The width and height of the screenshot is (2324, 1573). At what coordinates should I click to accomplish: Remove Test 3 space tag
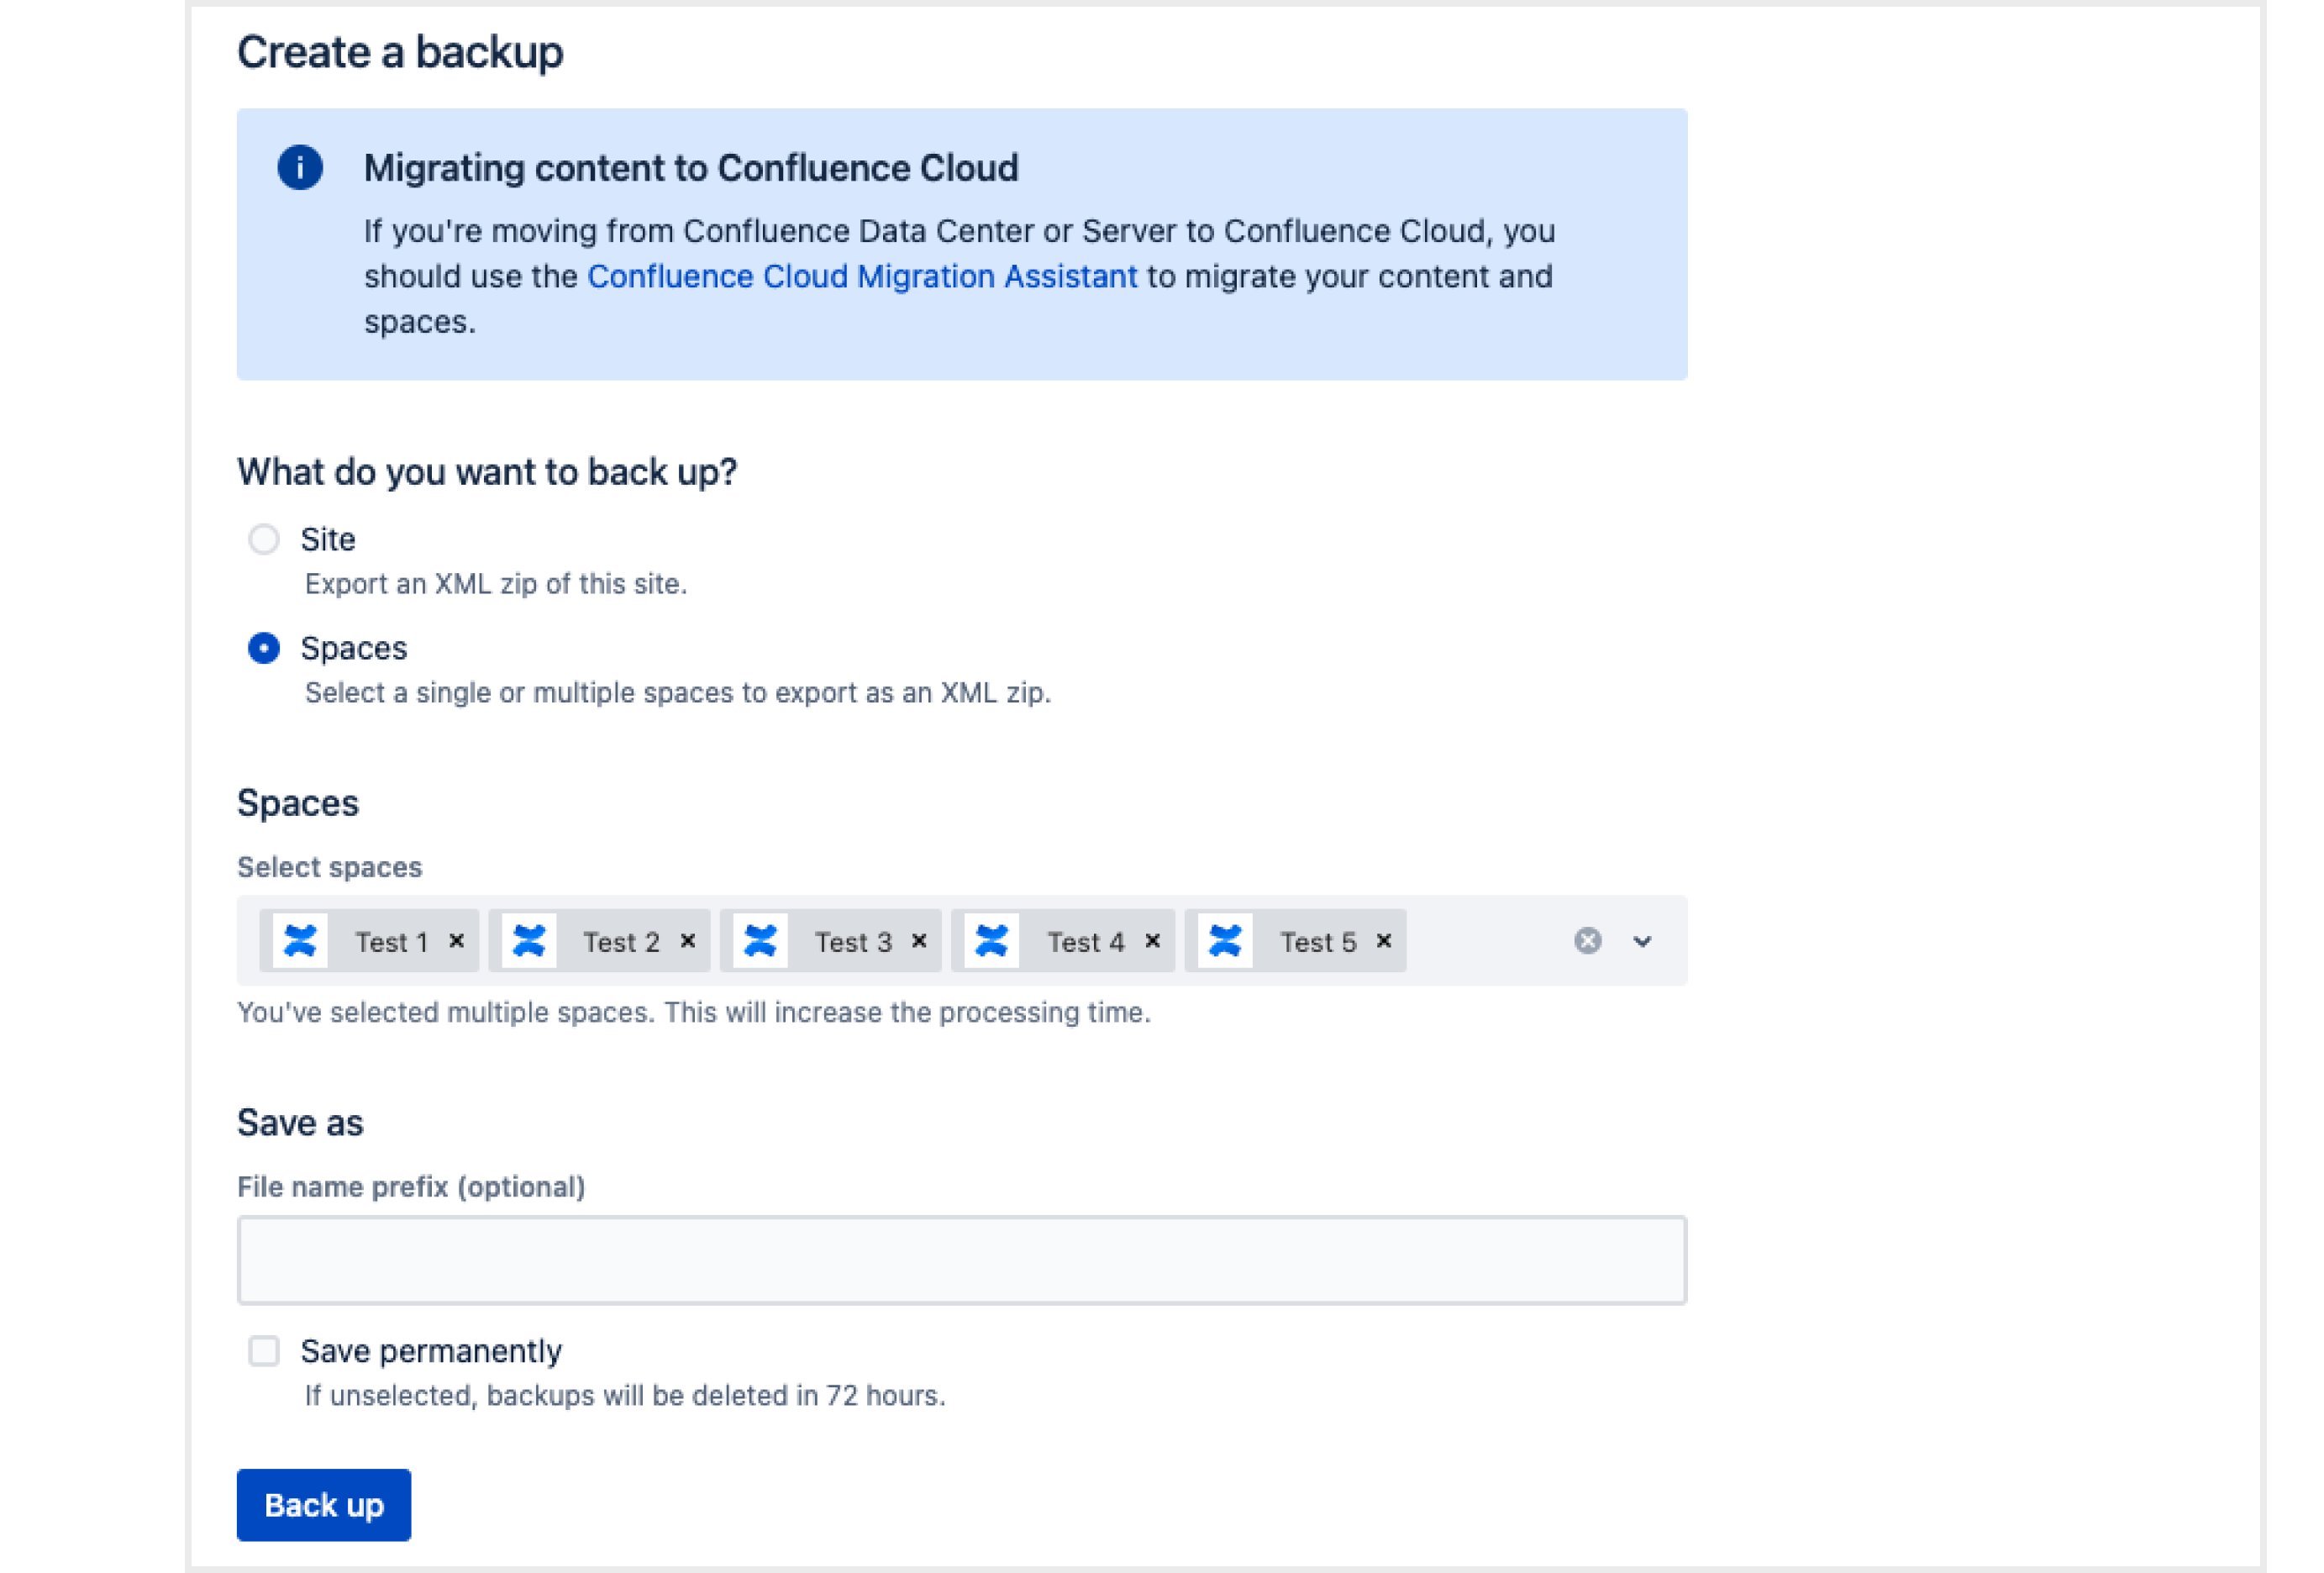[x=920, y=942]
